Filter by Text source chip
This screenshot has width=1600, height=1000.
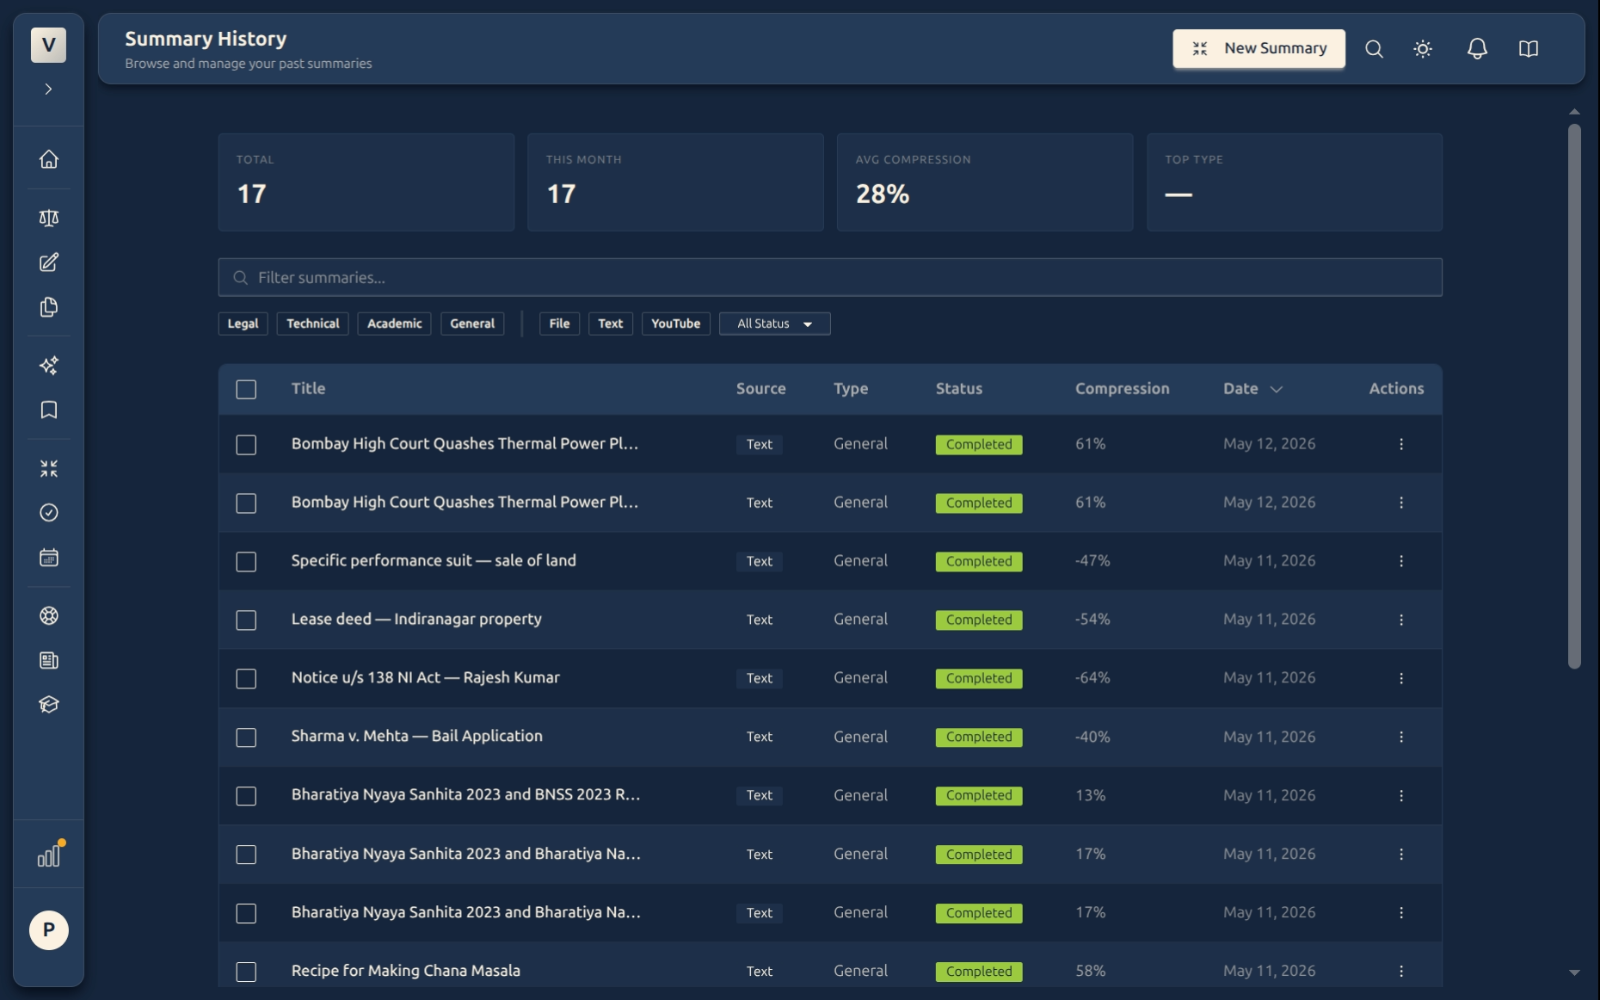click(611, 324)
